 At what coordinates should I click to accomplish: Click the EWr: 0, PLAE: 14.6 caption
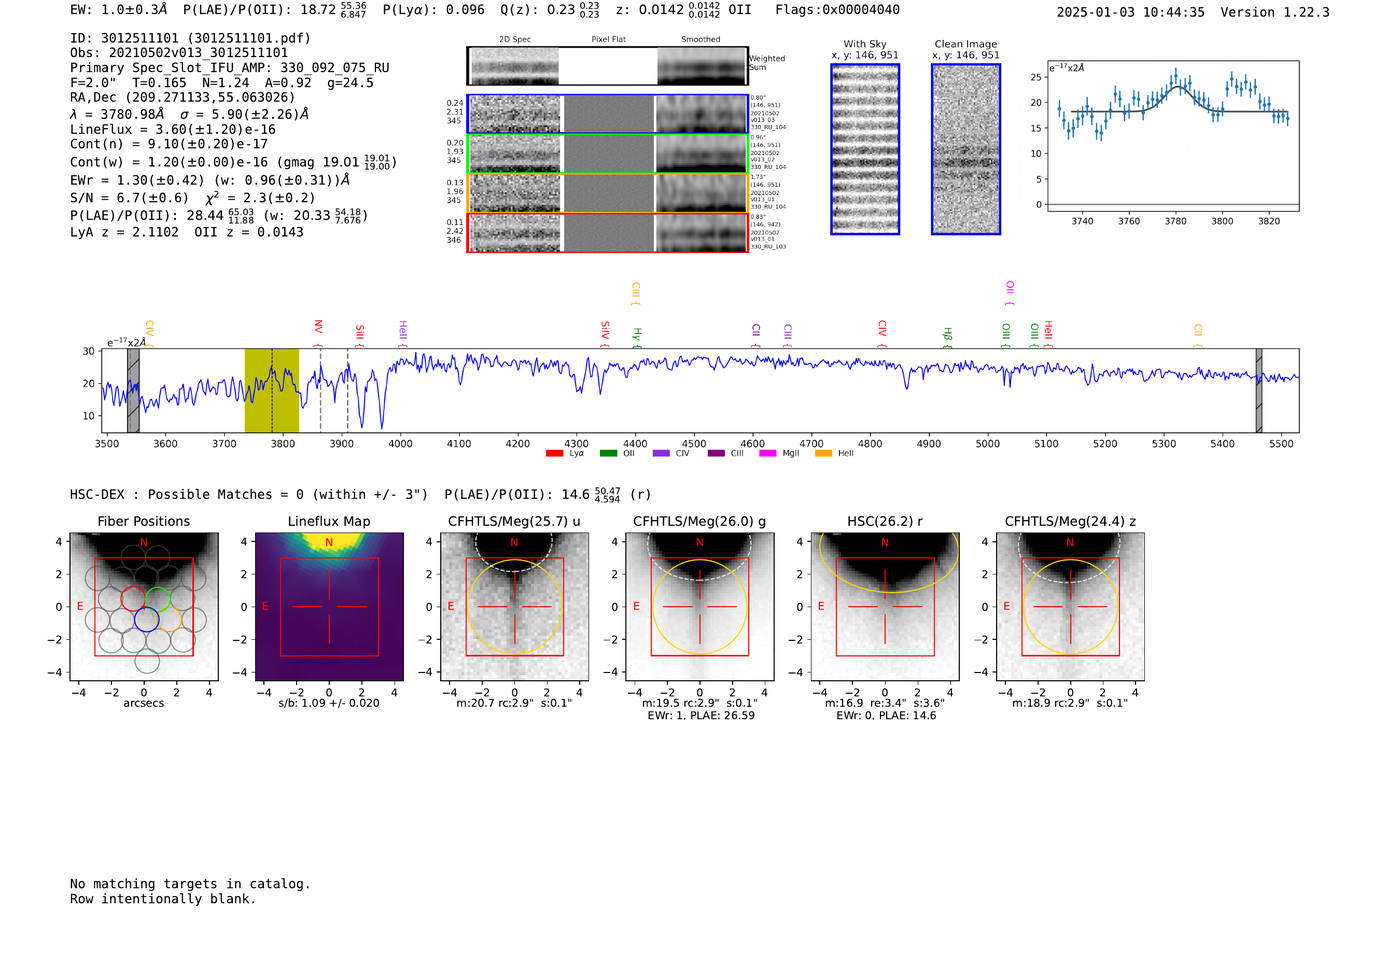point(884,716)
